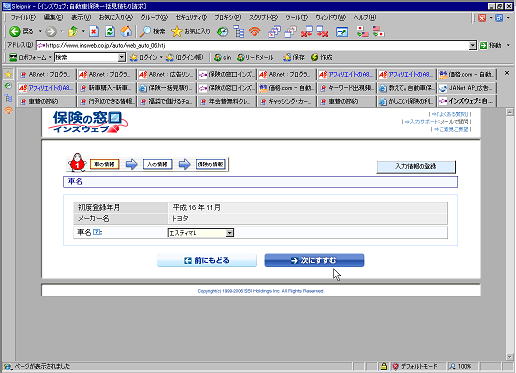Switch to the 年会費無料クレ tab
Viewport: 516px width, 373px height.
coord(226,101)
